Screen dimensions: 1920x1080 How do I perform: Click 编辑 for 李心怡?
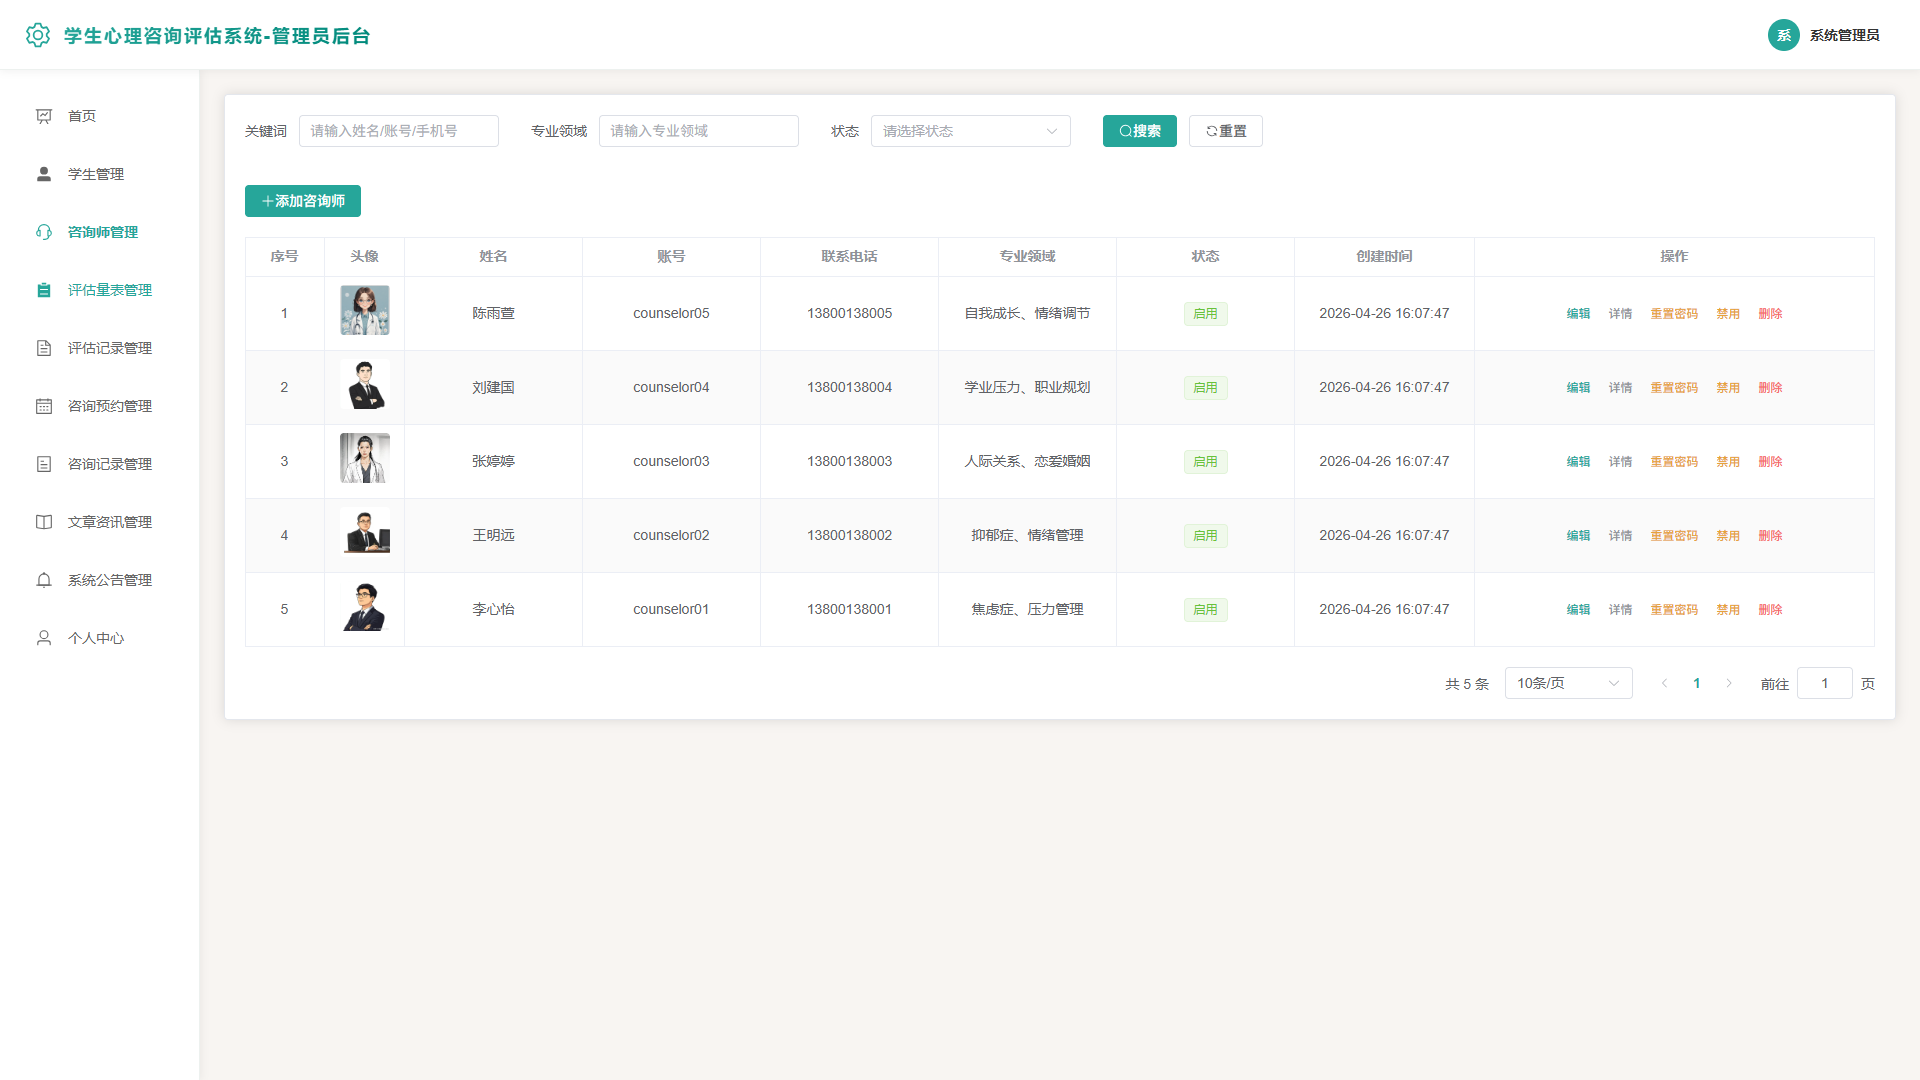1578,610
